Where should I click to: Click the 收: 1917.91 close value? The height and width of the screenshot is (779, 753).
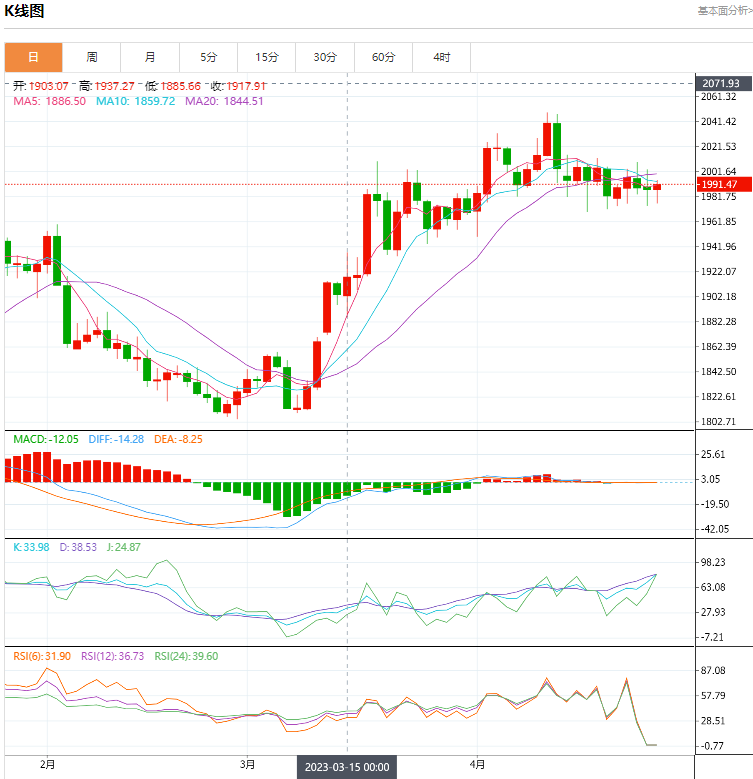pos(238,86)
